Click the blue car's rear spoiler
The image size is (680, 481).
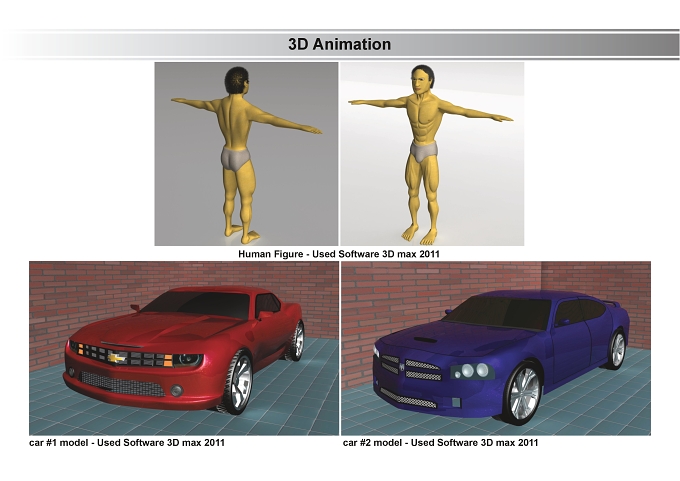610,303
